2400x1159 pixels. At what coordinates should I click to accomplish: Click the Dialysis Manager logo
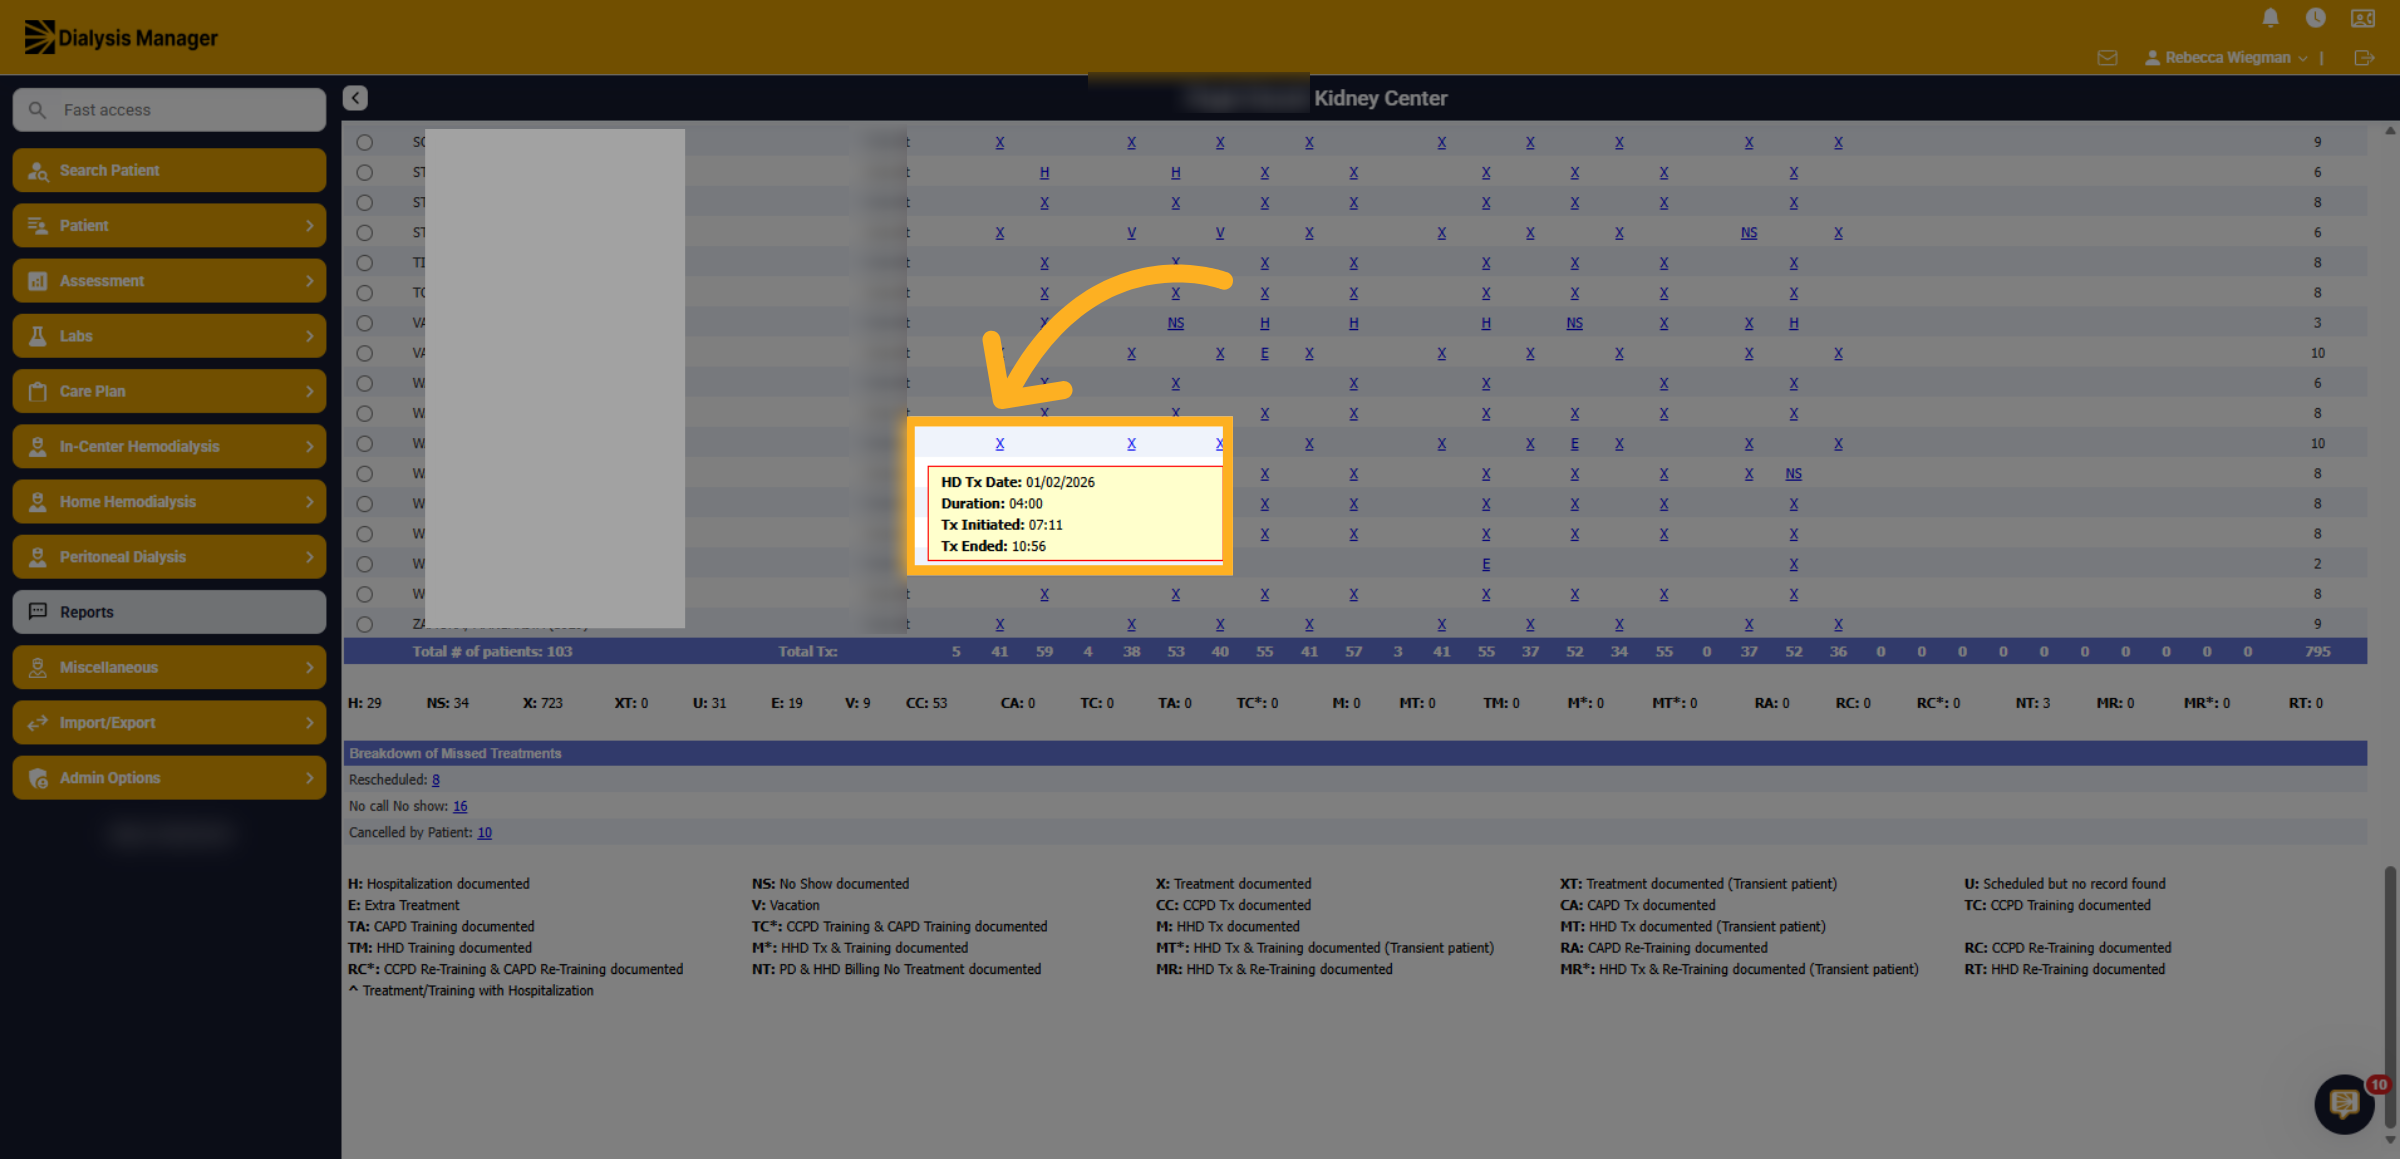point(120,37)
